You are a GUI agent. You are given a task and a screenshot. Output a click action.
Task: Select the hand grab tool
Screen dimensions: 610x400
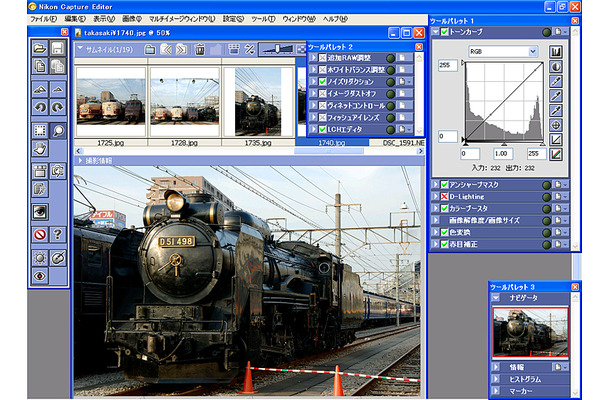40,149
